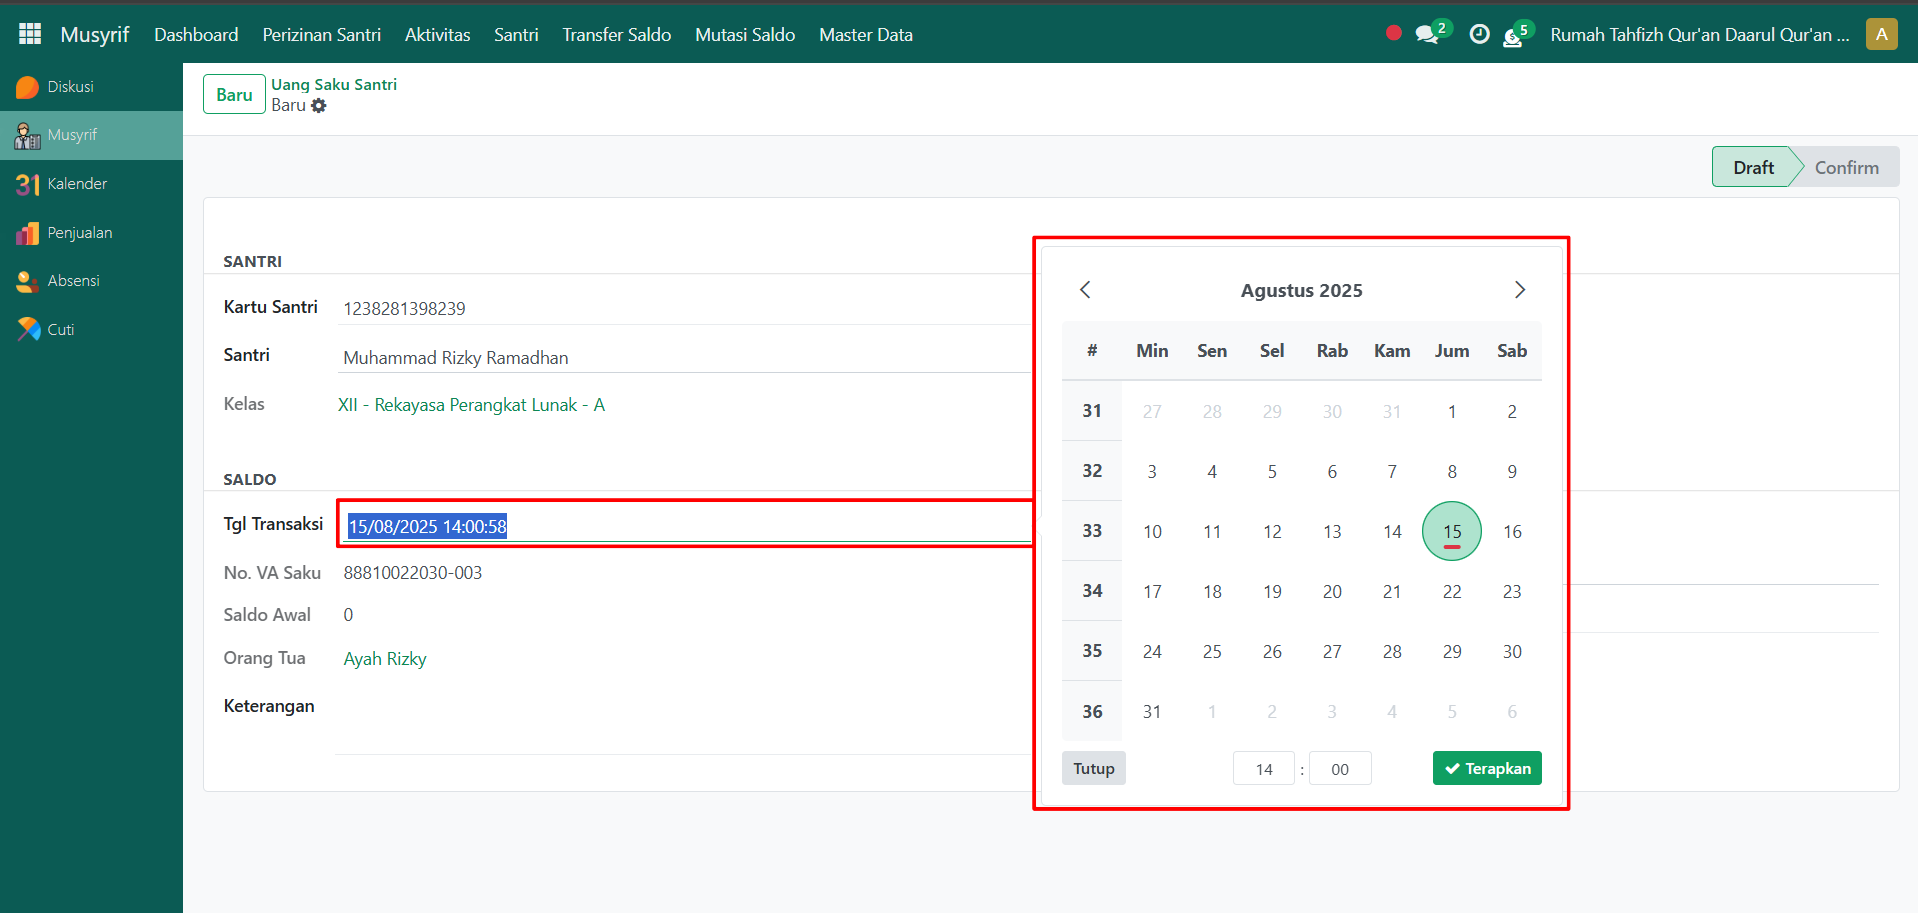This screenshot has width=1918, height=913.
Task: Open the Cuti app in sidebar
Action: pyautogui.click(x=60, y=330)
